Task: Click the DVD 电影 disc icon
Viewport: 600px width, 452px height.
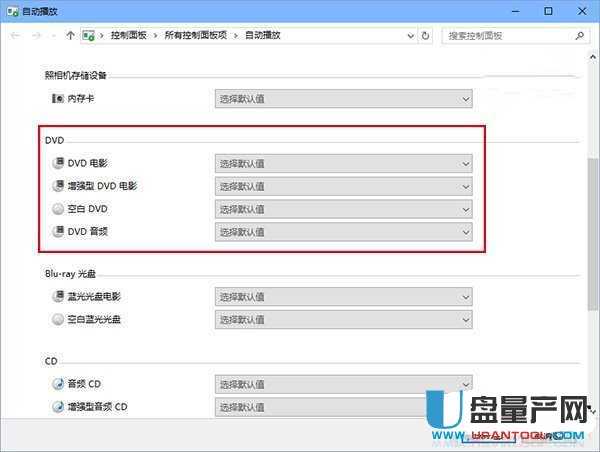Action: click(x=57, y=163)
